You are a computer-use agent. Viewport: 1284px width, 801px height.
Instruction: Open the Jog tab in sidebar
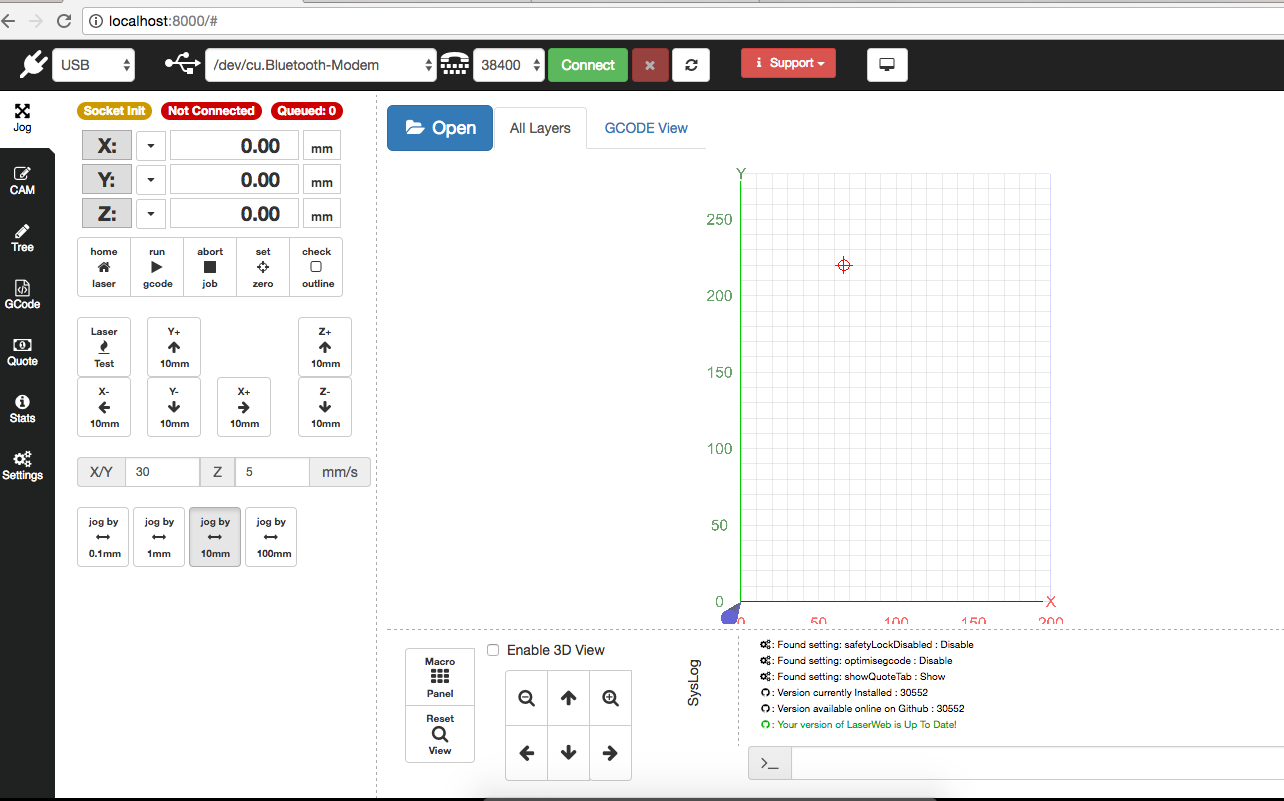click(22, 119)
